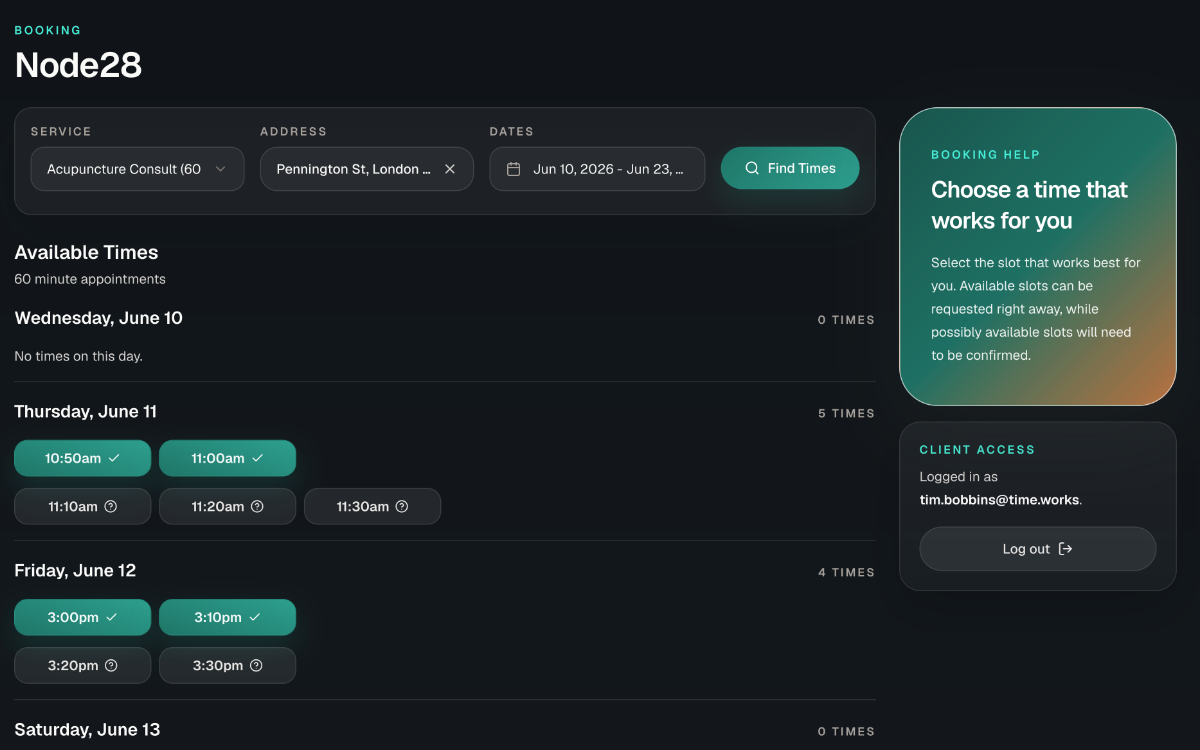This screenshot has width=1200, height=750.
Task: Click the Thursday, June 11 heading
Action: click(85, 411)
